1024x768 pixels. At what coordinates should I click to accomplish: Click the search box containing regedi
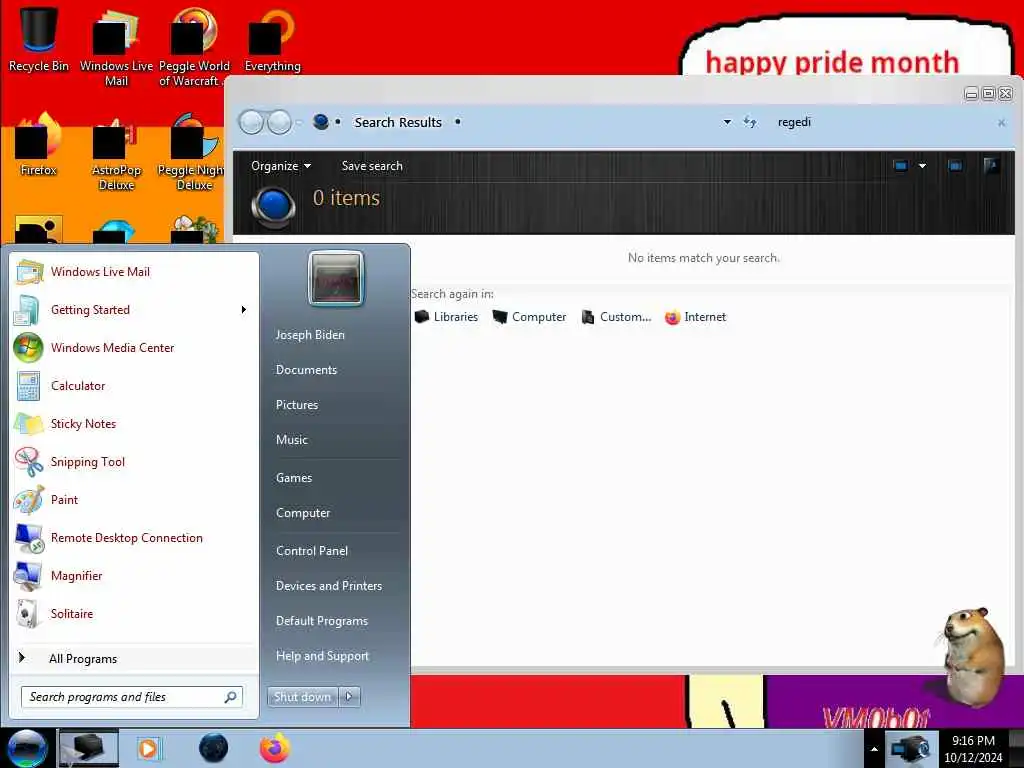882,122
